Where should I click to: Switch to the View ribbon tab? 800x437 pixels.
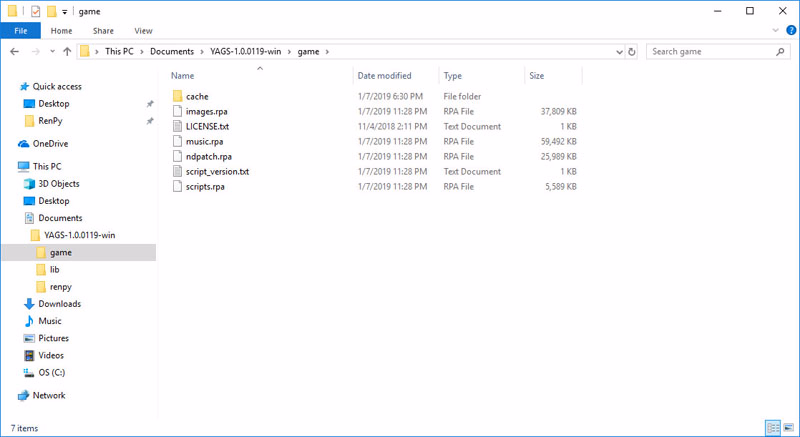143,31
